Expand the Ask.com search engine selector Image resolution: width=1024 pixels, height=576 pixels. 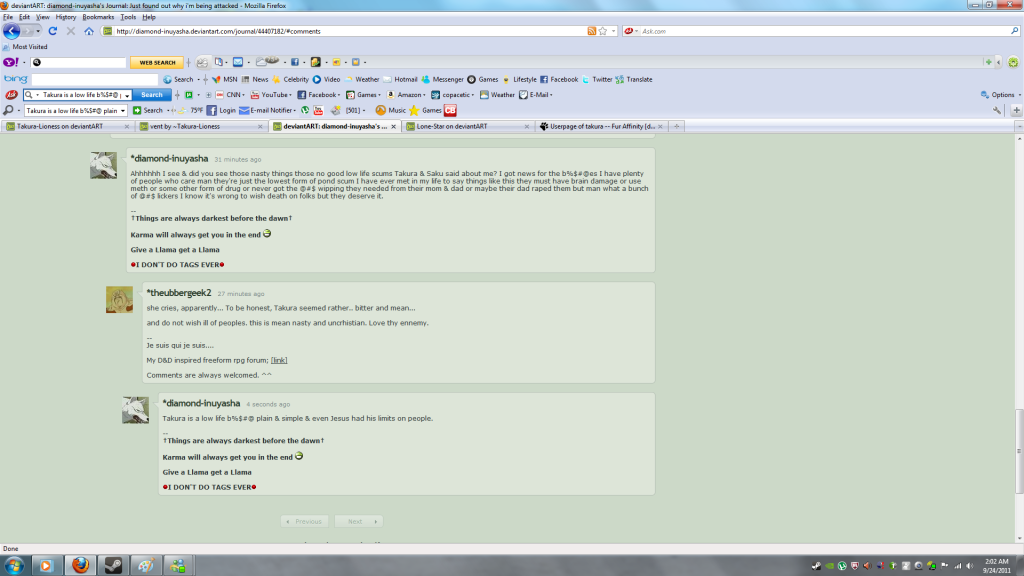631,31
